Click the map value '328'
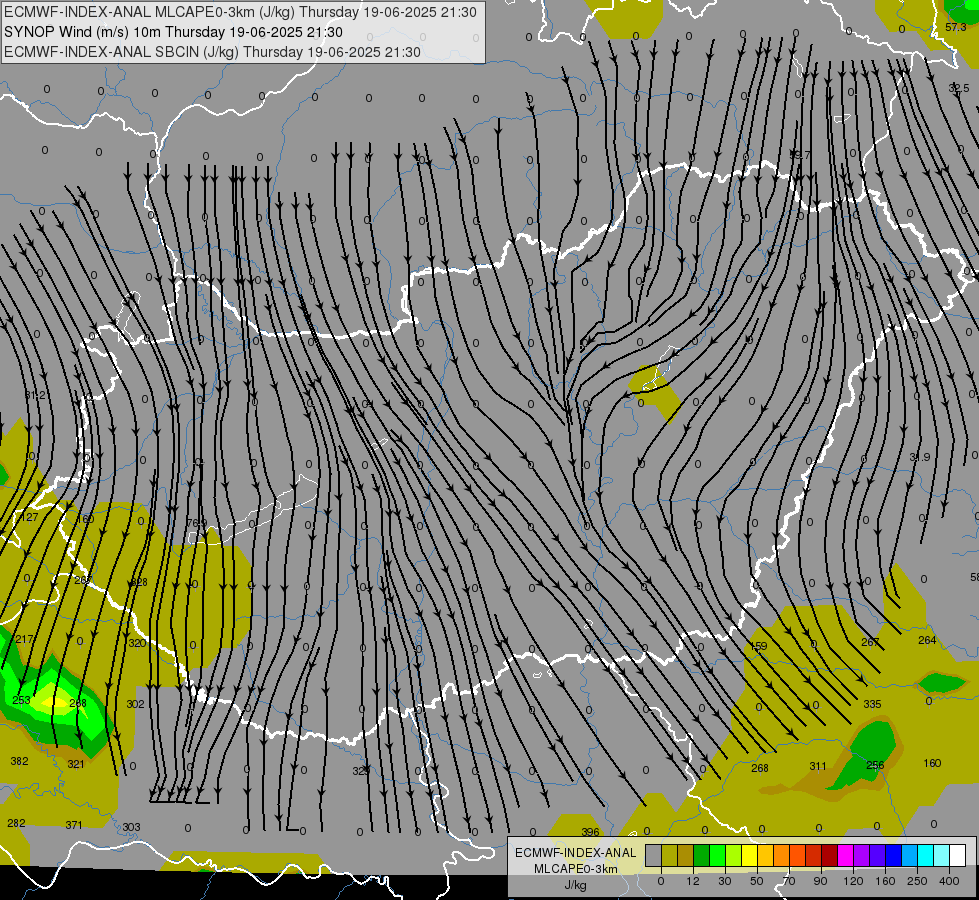979x900 pixels. (139, 582)
